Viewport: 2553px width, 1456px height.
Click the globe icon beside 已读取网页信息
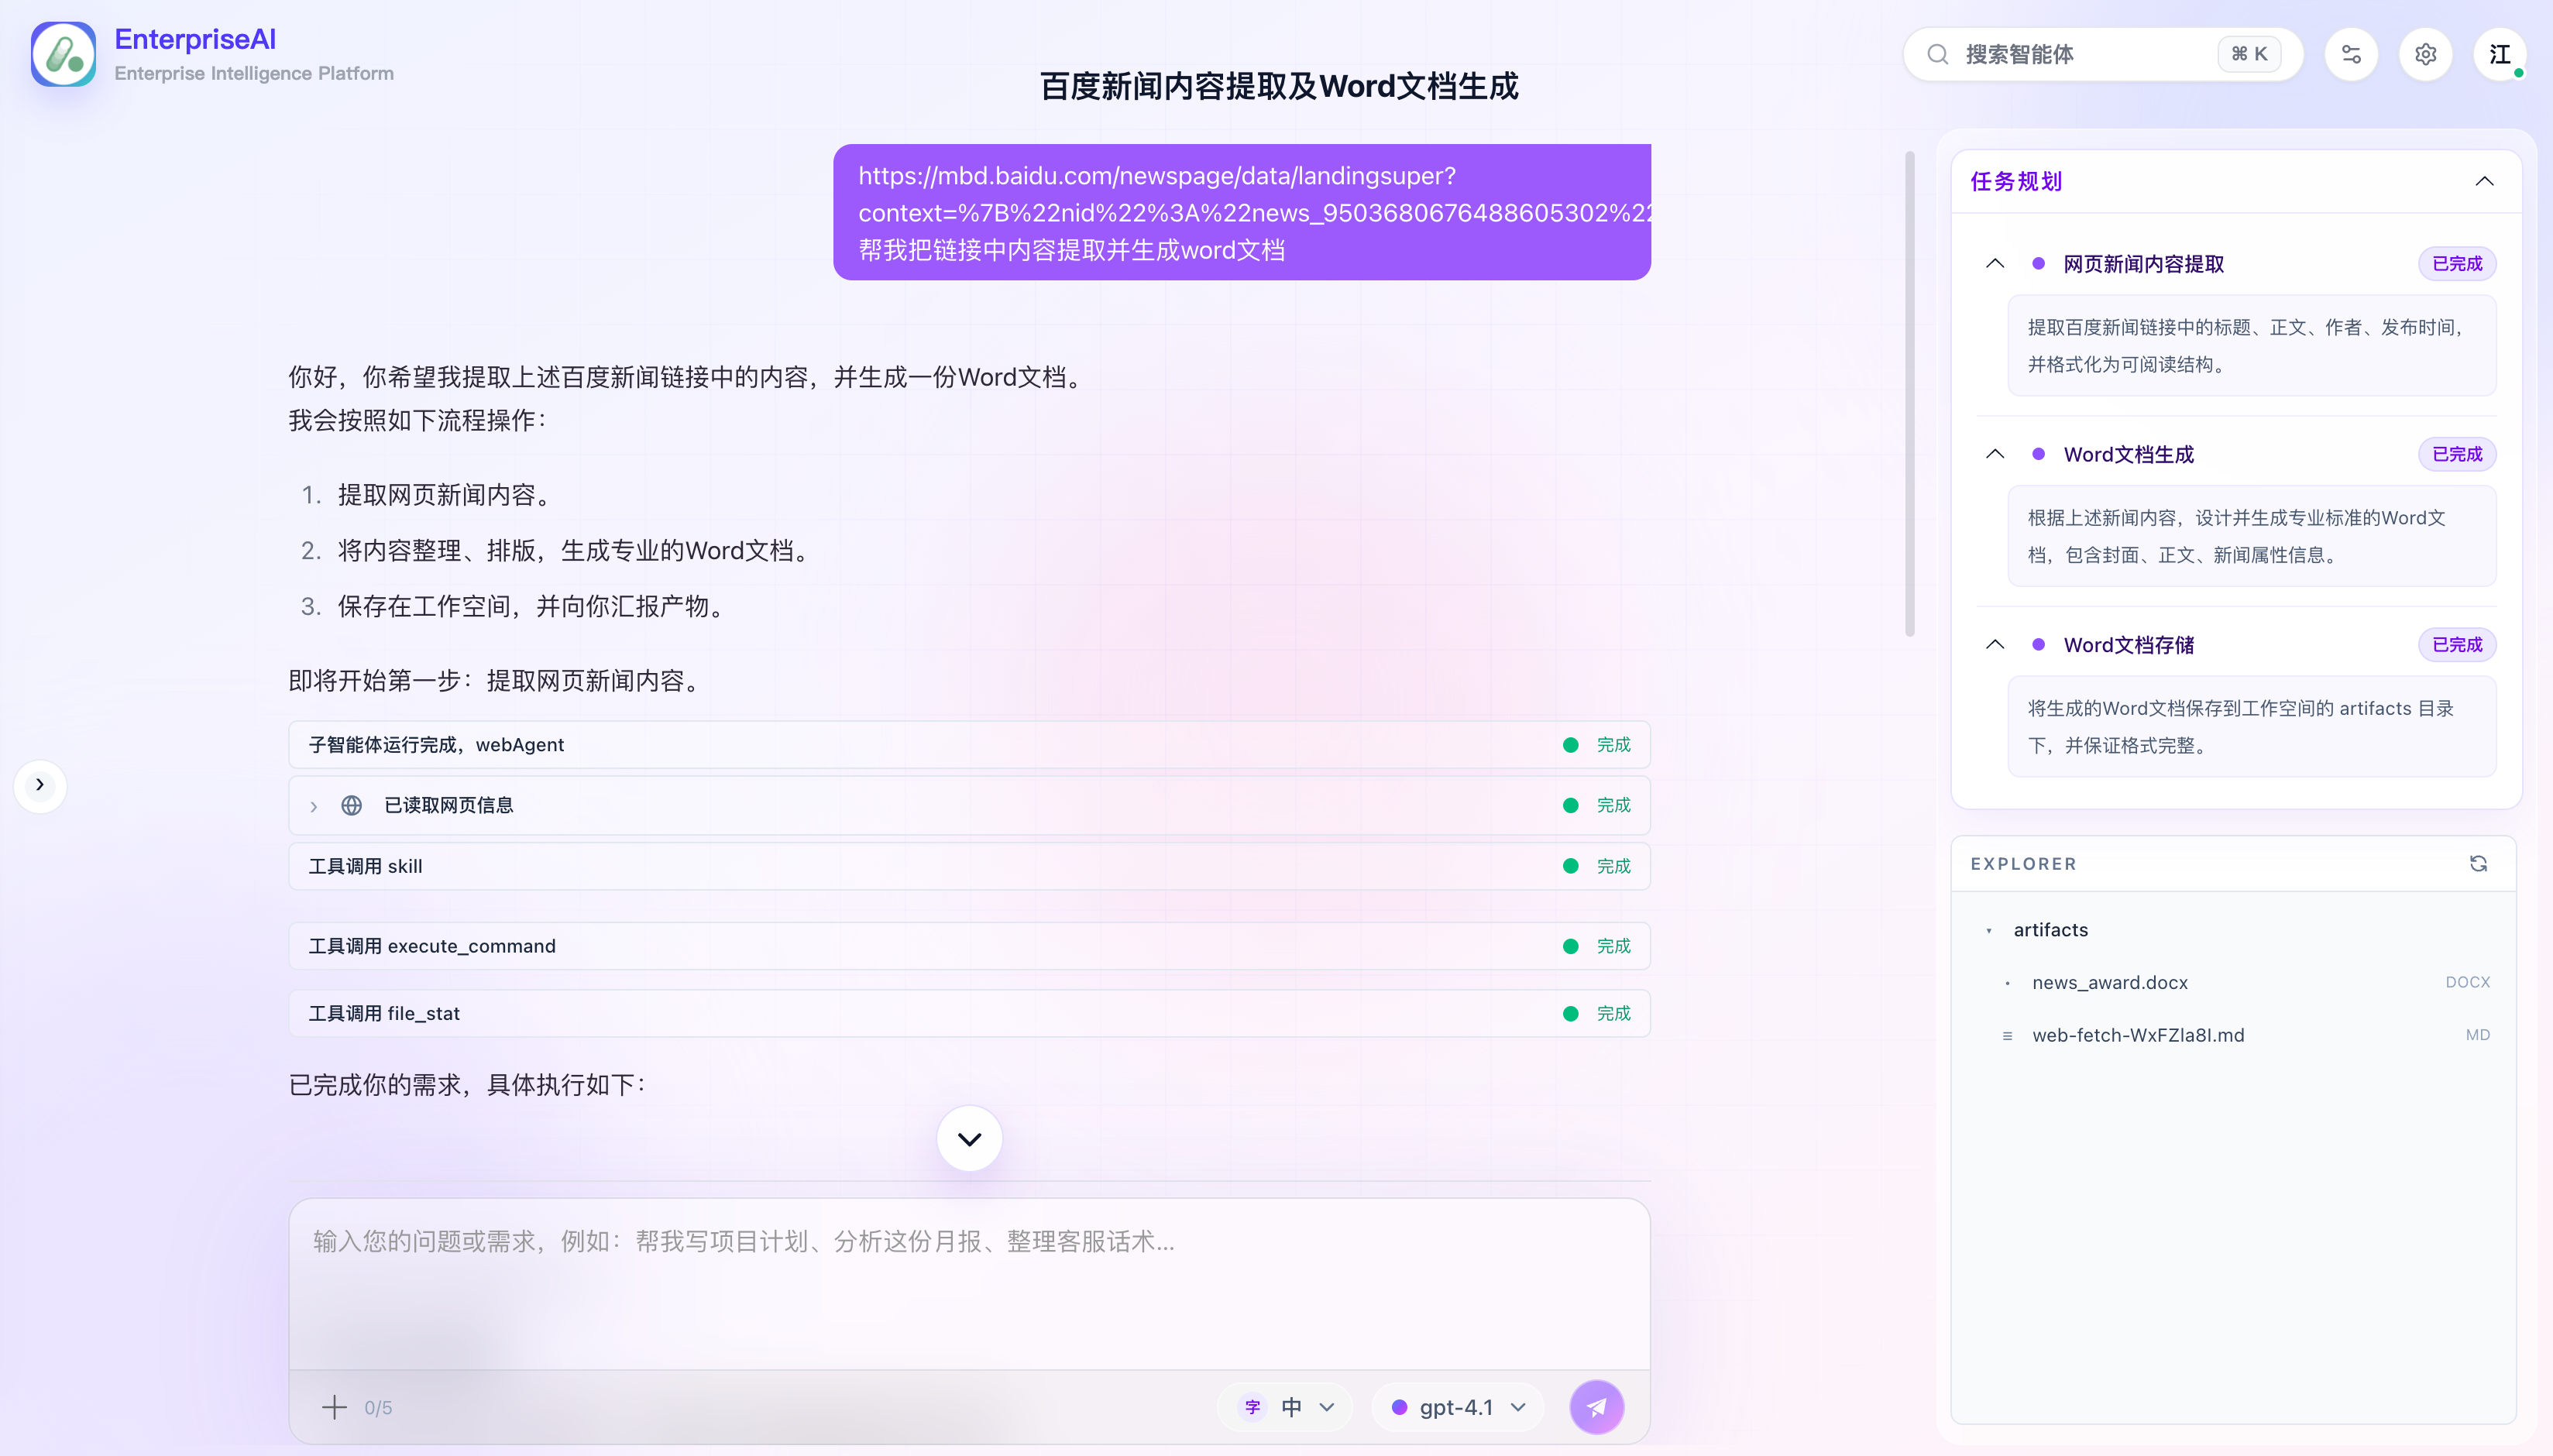(351, 805)
